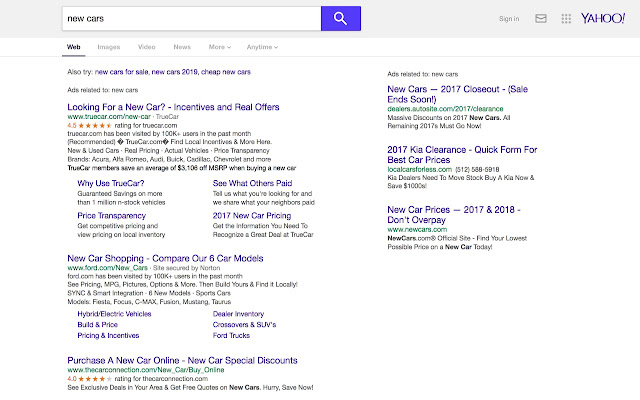The image size is (640, 400).
Task: Open the 'See What Others Paid' sitelink
Action: pyautogui.click(x=252, y=183)
